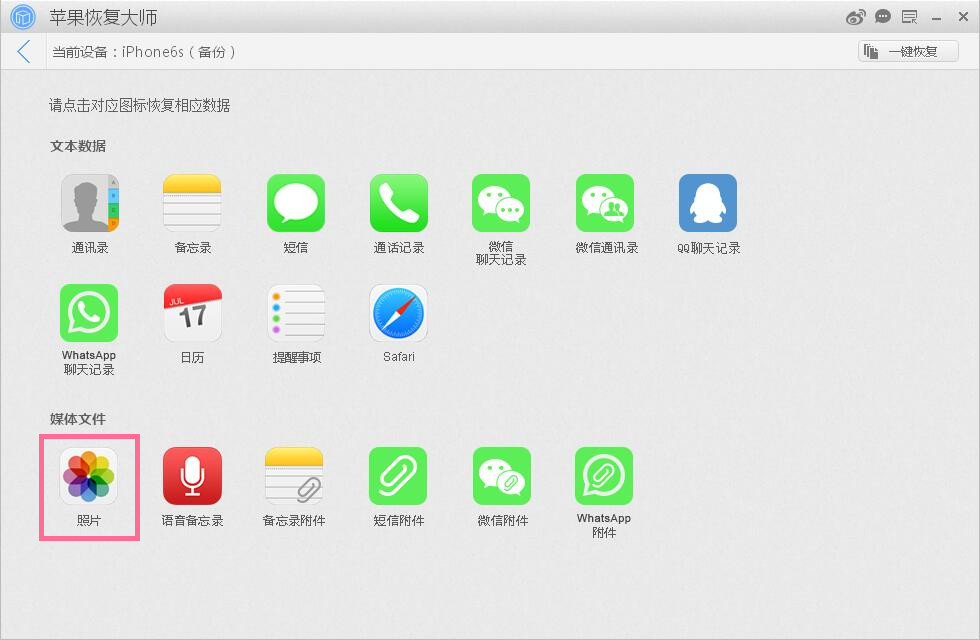Select the 日历 calendar recovery icon
The width and height of the screenshot is (980, 640).
(x=192, y=312)
